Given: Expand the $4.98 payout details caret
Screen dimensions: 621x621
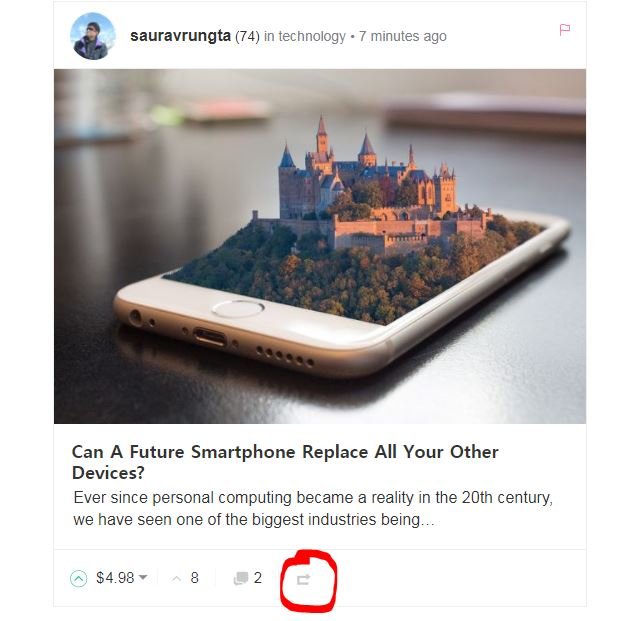Looking at the screenshot, I should point(143,577).
